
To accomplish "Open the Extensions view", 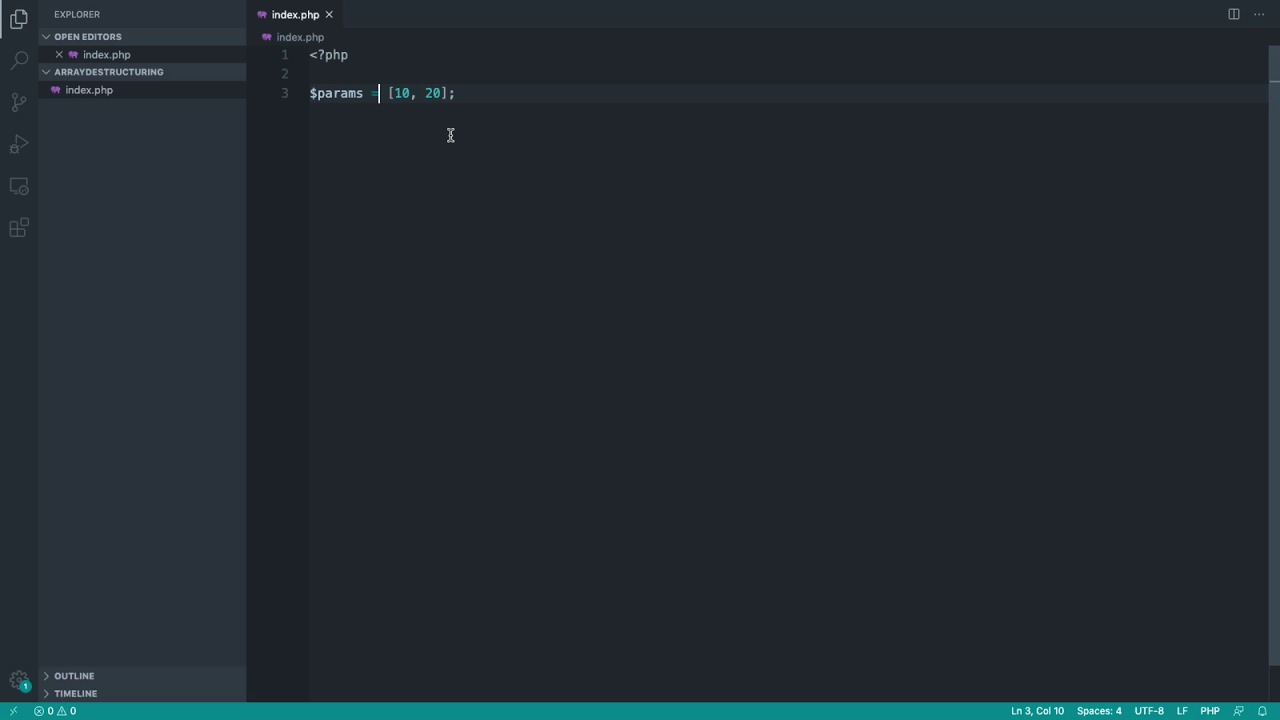I will (19, 228).
